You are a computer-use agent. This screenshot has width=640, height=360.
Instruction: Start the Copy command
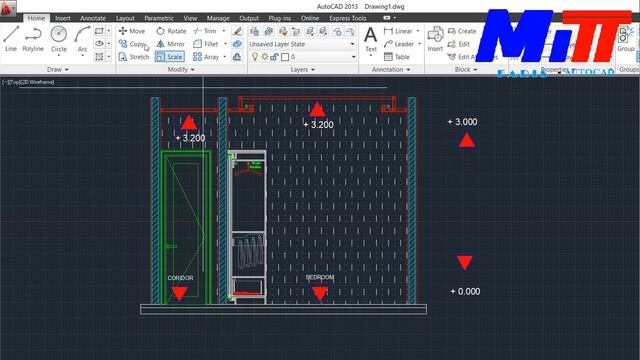[x=132, y=44]
